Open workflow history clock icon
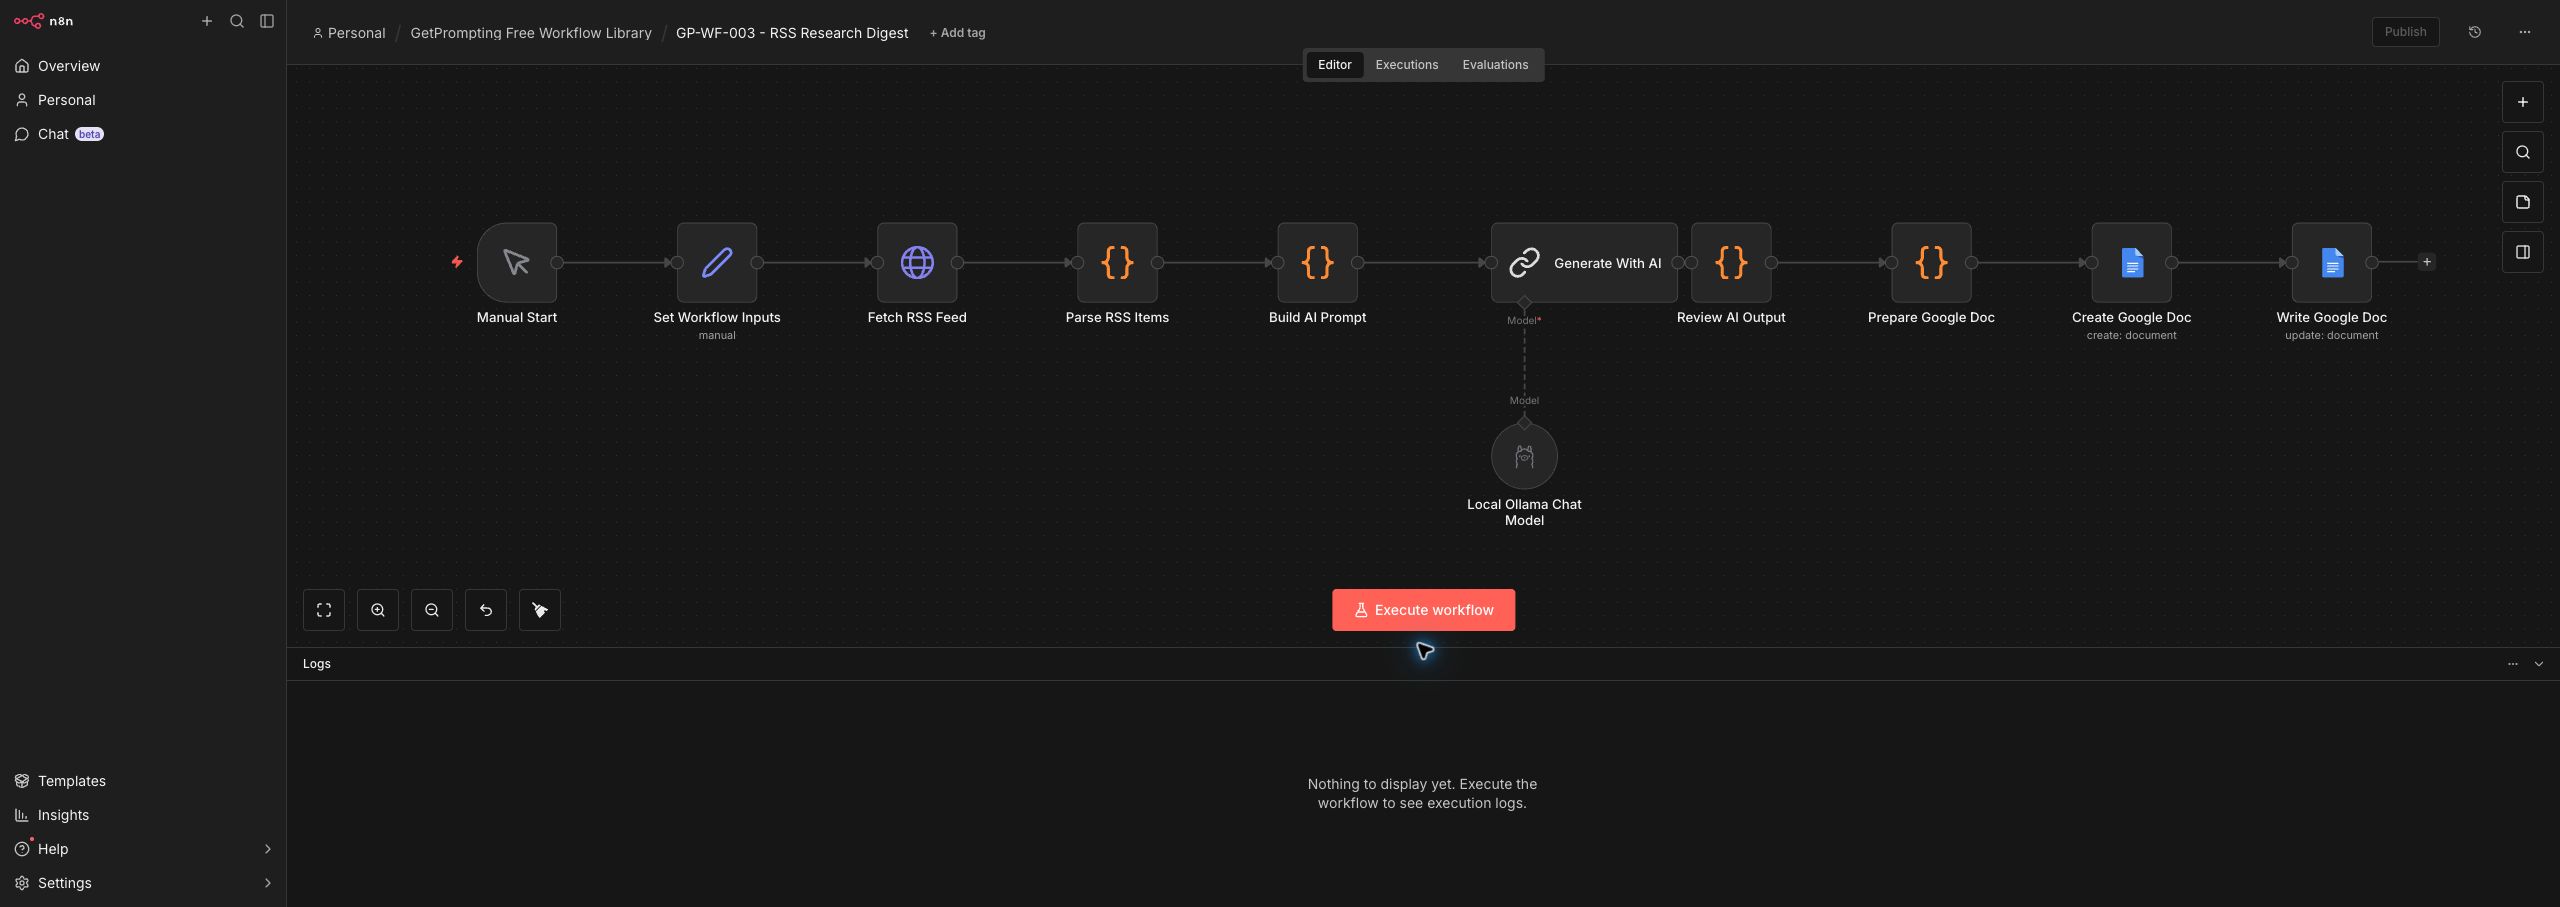The width and height of the screenshot is (2560, 907). [x=2475, y=32]
